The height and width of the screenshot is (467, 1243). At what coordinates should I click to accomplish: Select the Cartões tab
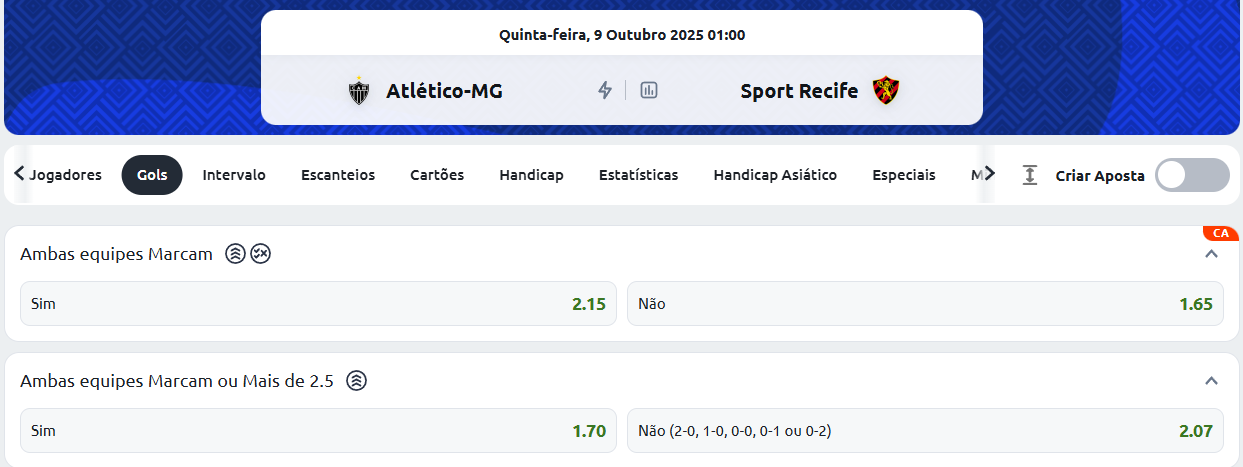coord(437,175)
